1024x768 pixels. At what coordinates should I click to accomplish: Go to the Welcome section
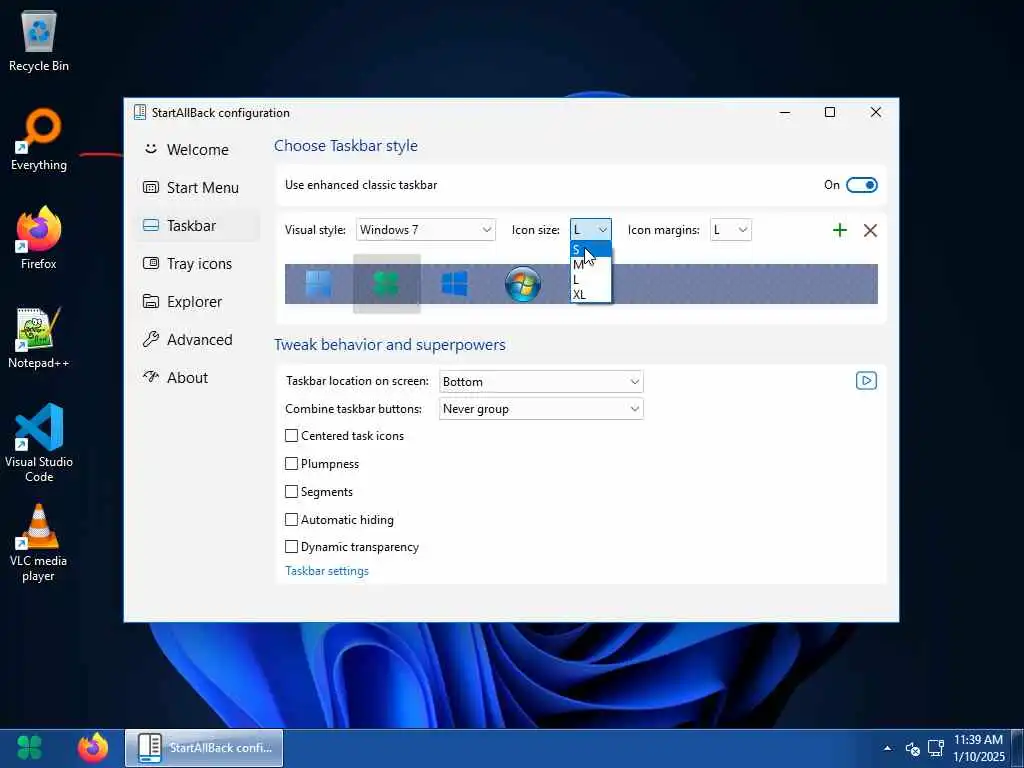198,150
